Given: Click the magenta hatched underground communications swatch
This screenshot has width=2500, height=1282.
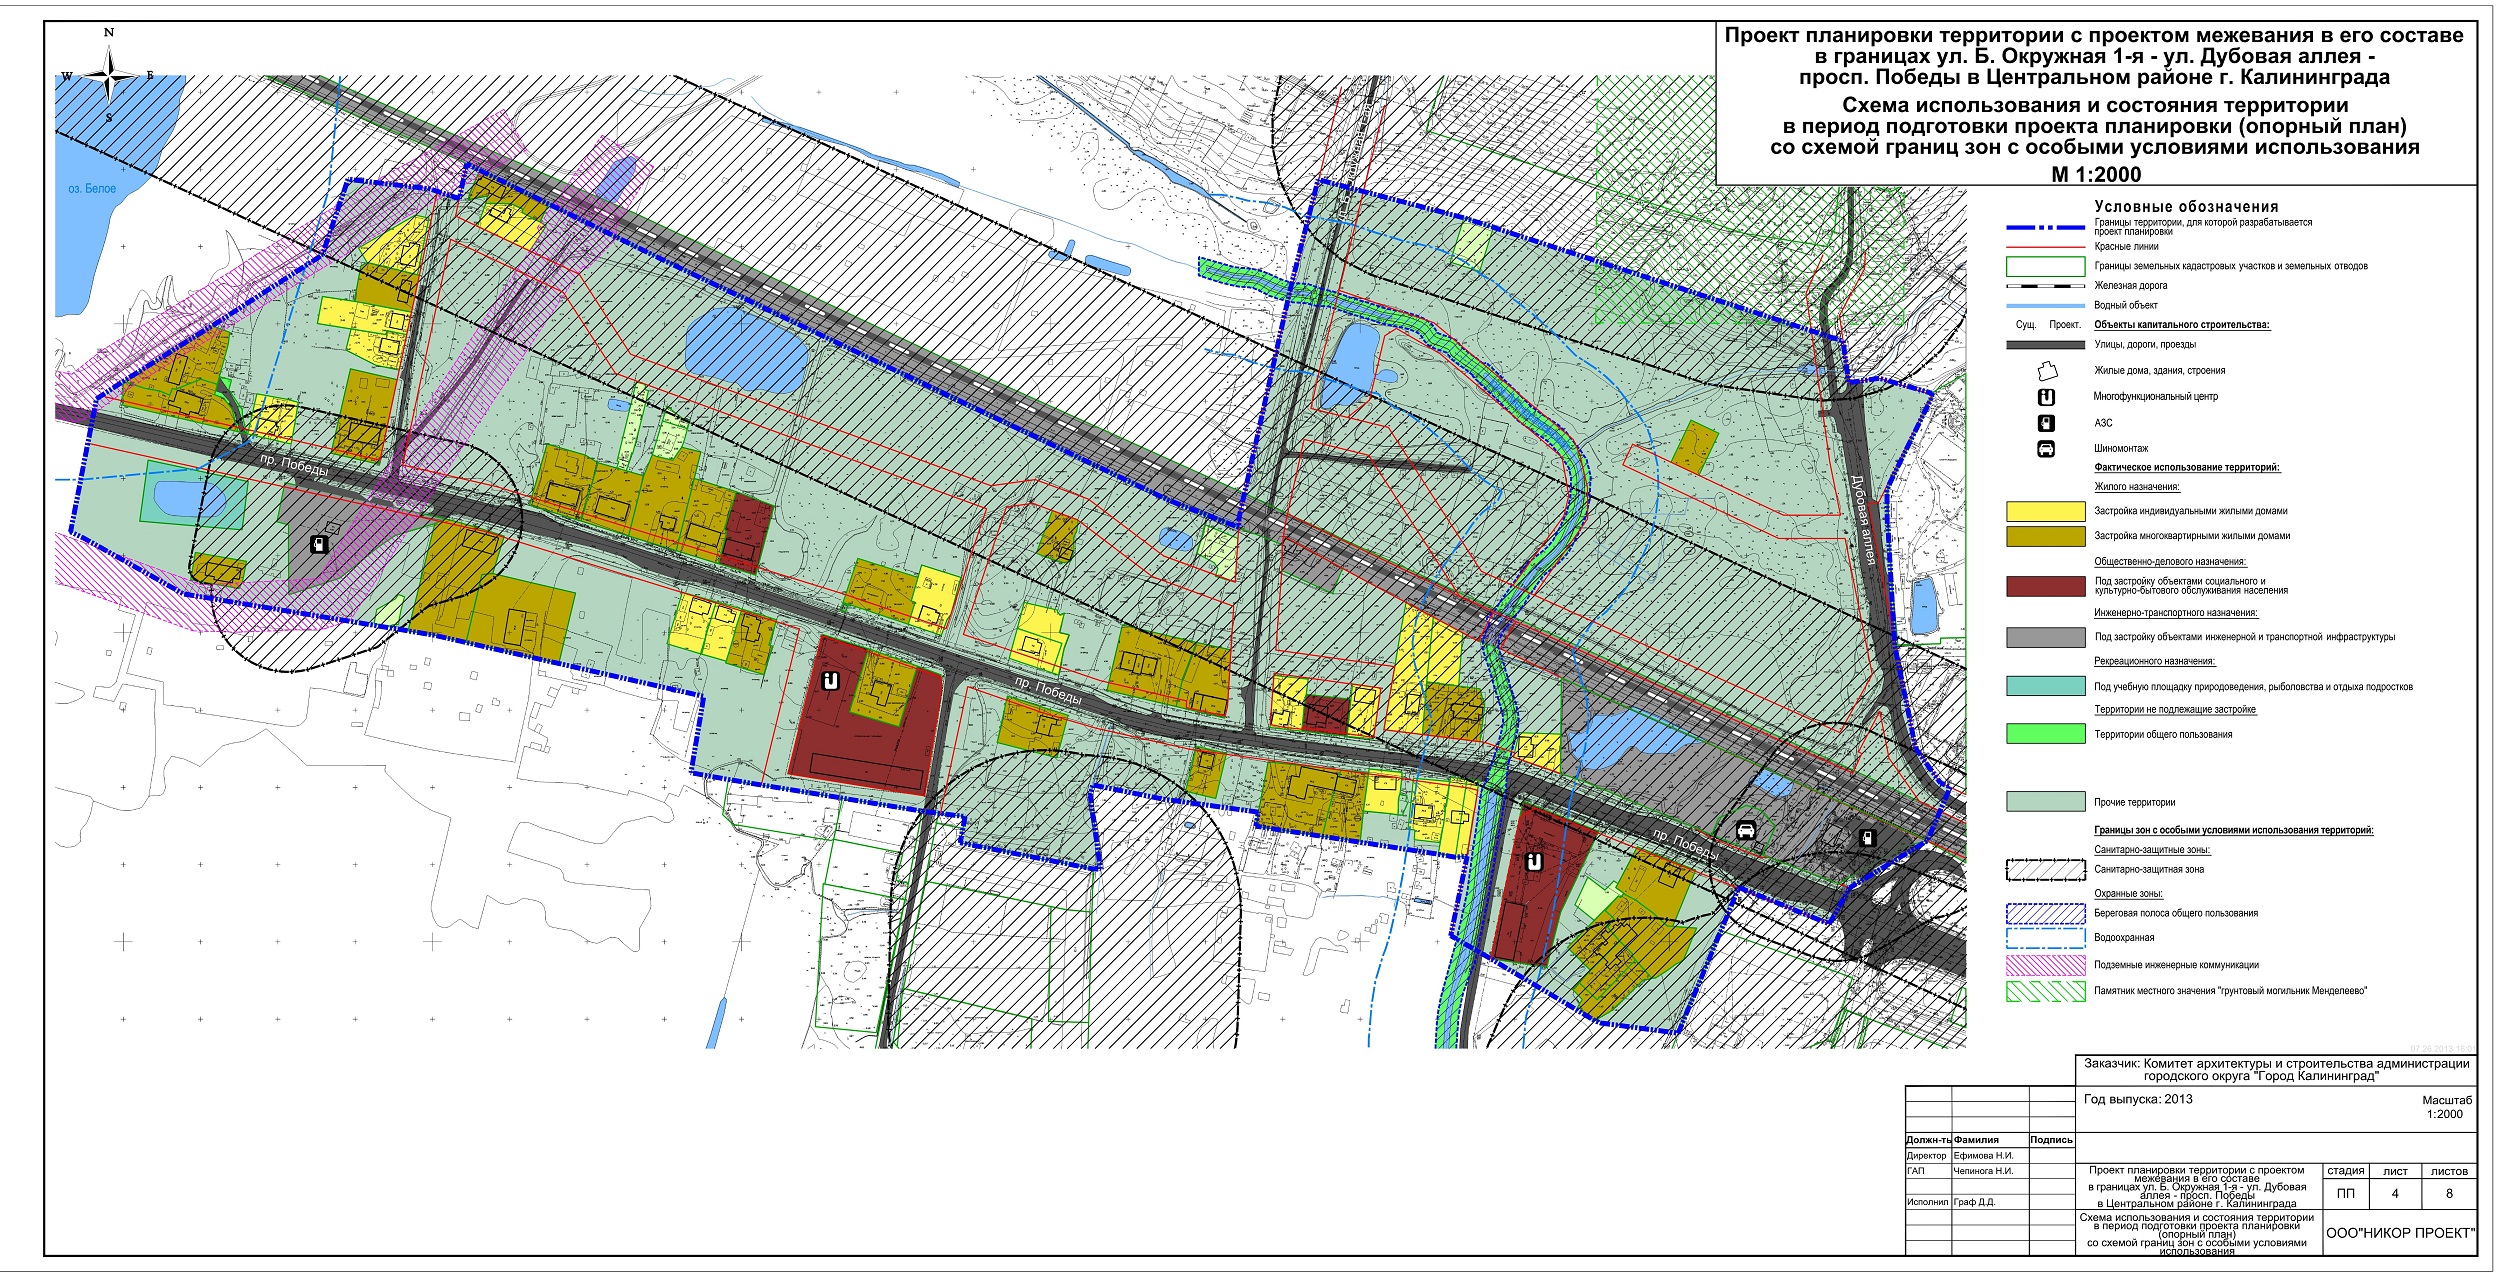Looking at the screenshot, I should pyautogui.click(x=2045, y=966).
